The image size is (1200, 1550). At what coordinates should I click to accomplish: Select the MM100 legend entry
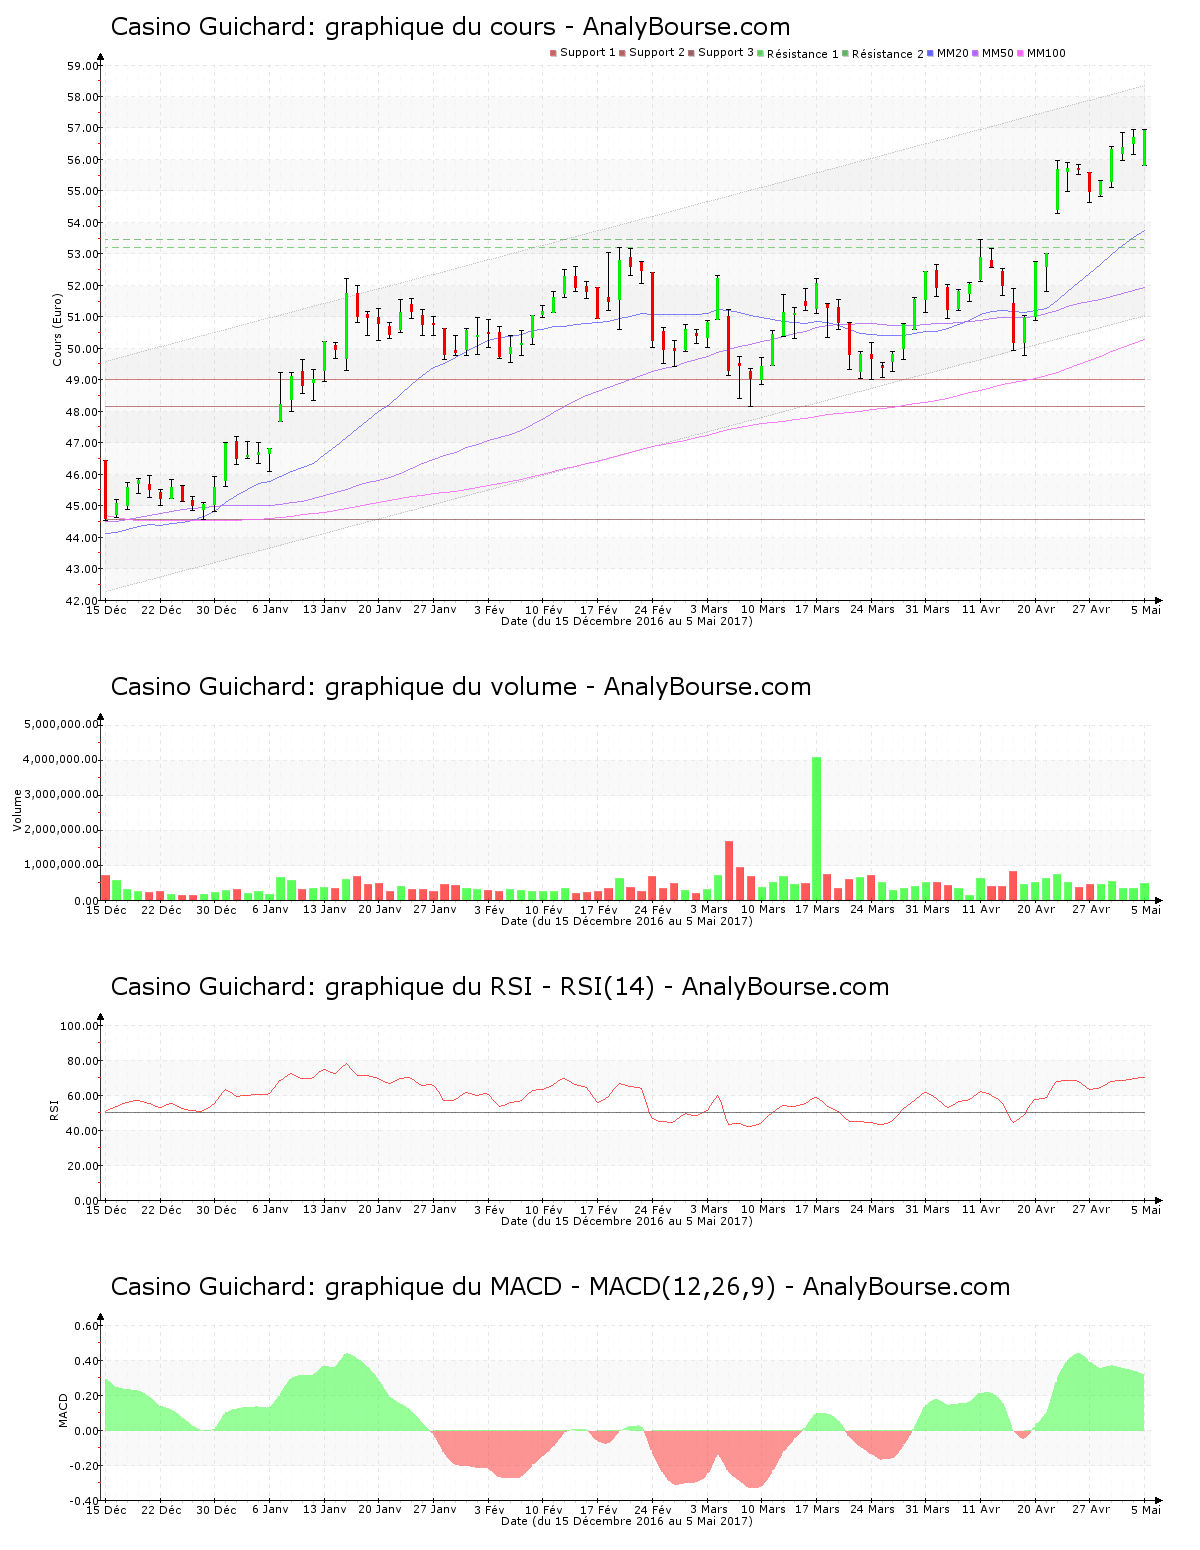[1041, 53]
